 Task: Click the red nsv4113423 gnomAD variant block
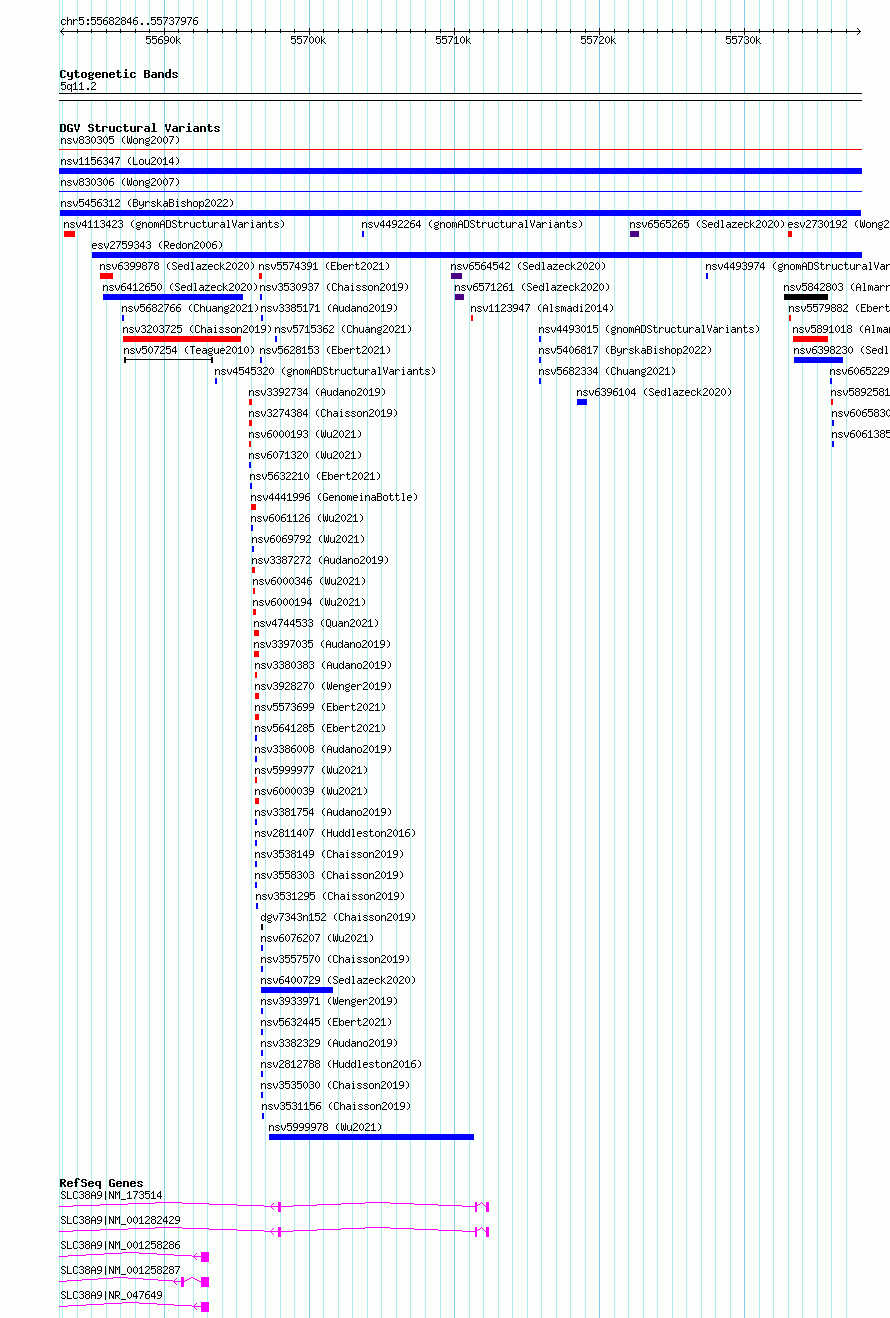[x=69, y=234]
